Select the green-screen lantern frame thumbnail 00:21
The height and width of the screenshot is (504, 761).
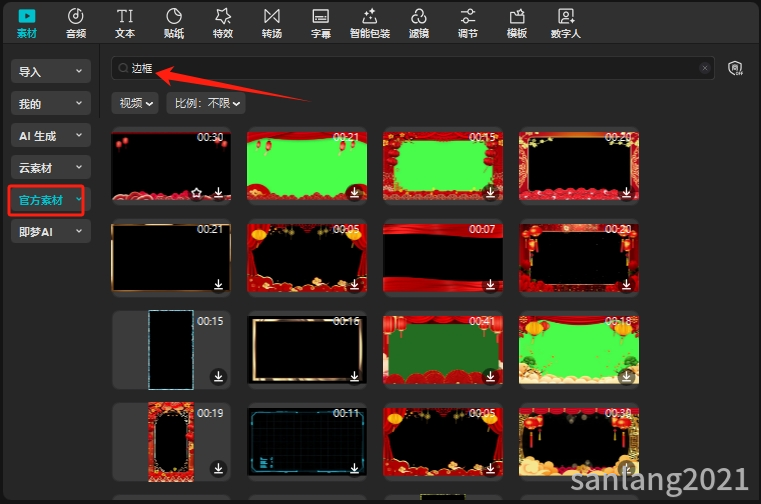click(x=307, y=165)
